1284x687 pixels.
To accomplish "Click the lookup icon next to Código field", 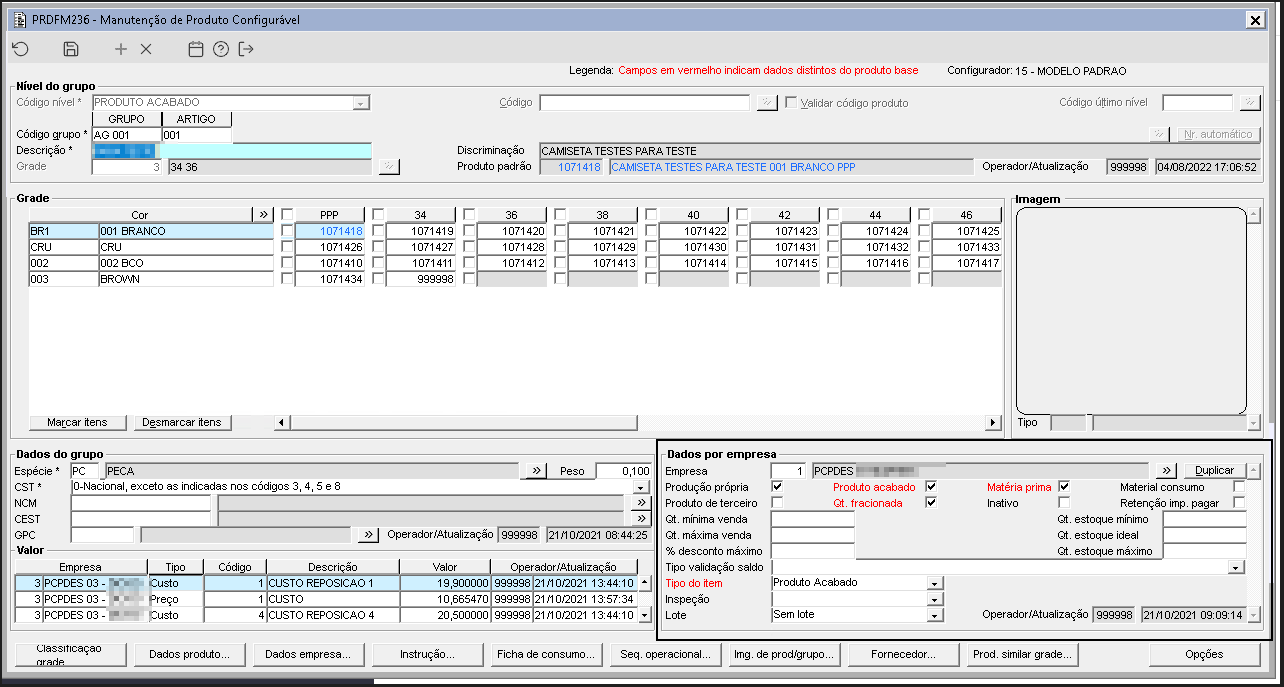I will (x=766, y=102).
